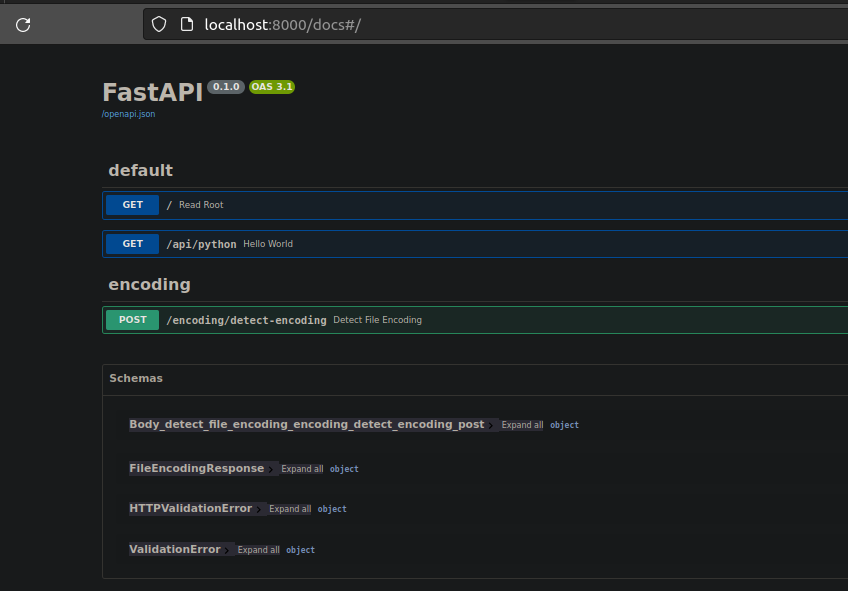The width and height of the screenshot is (848, 591).
Task: Click the site information icon in address bar
Action: (x=186, y=25)
